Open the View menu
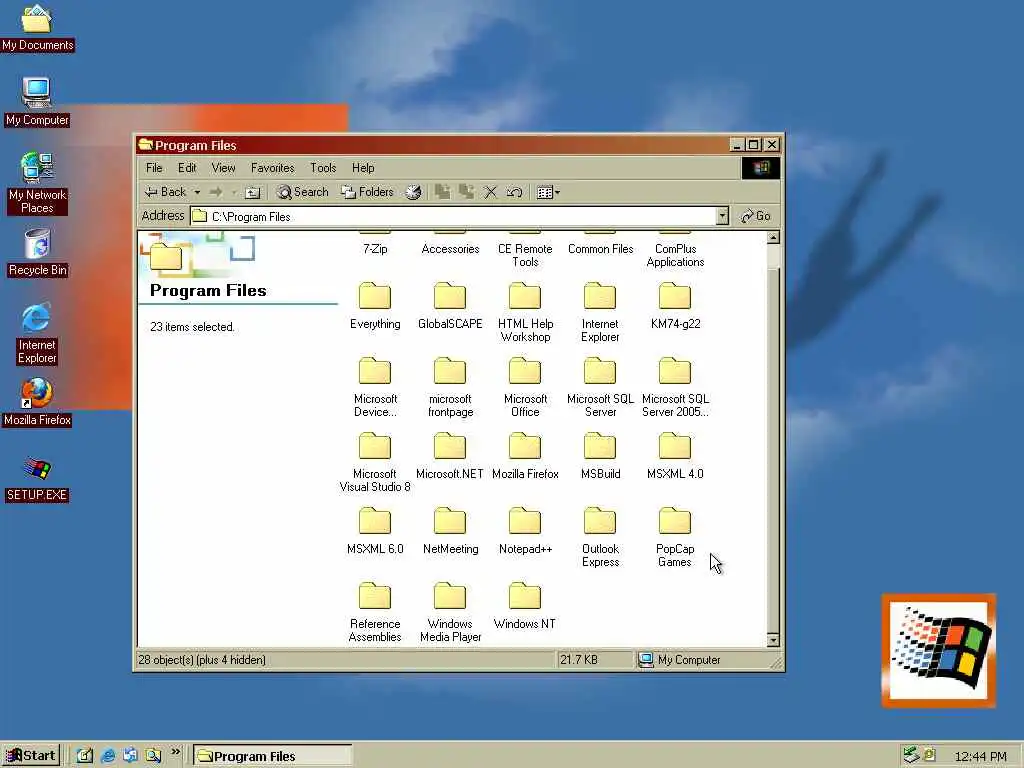Screen dimensions: 1024x768 pos(223,168)
